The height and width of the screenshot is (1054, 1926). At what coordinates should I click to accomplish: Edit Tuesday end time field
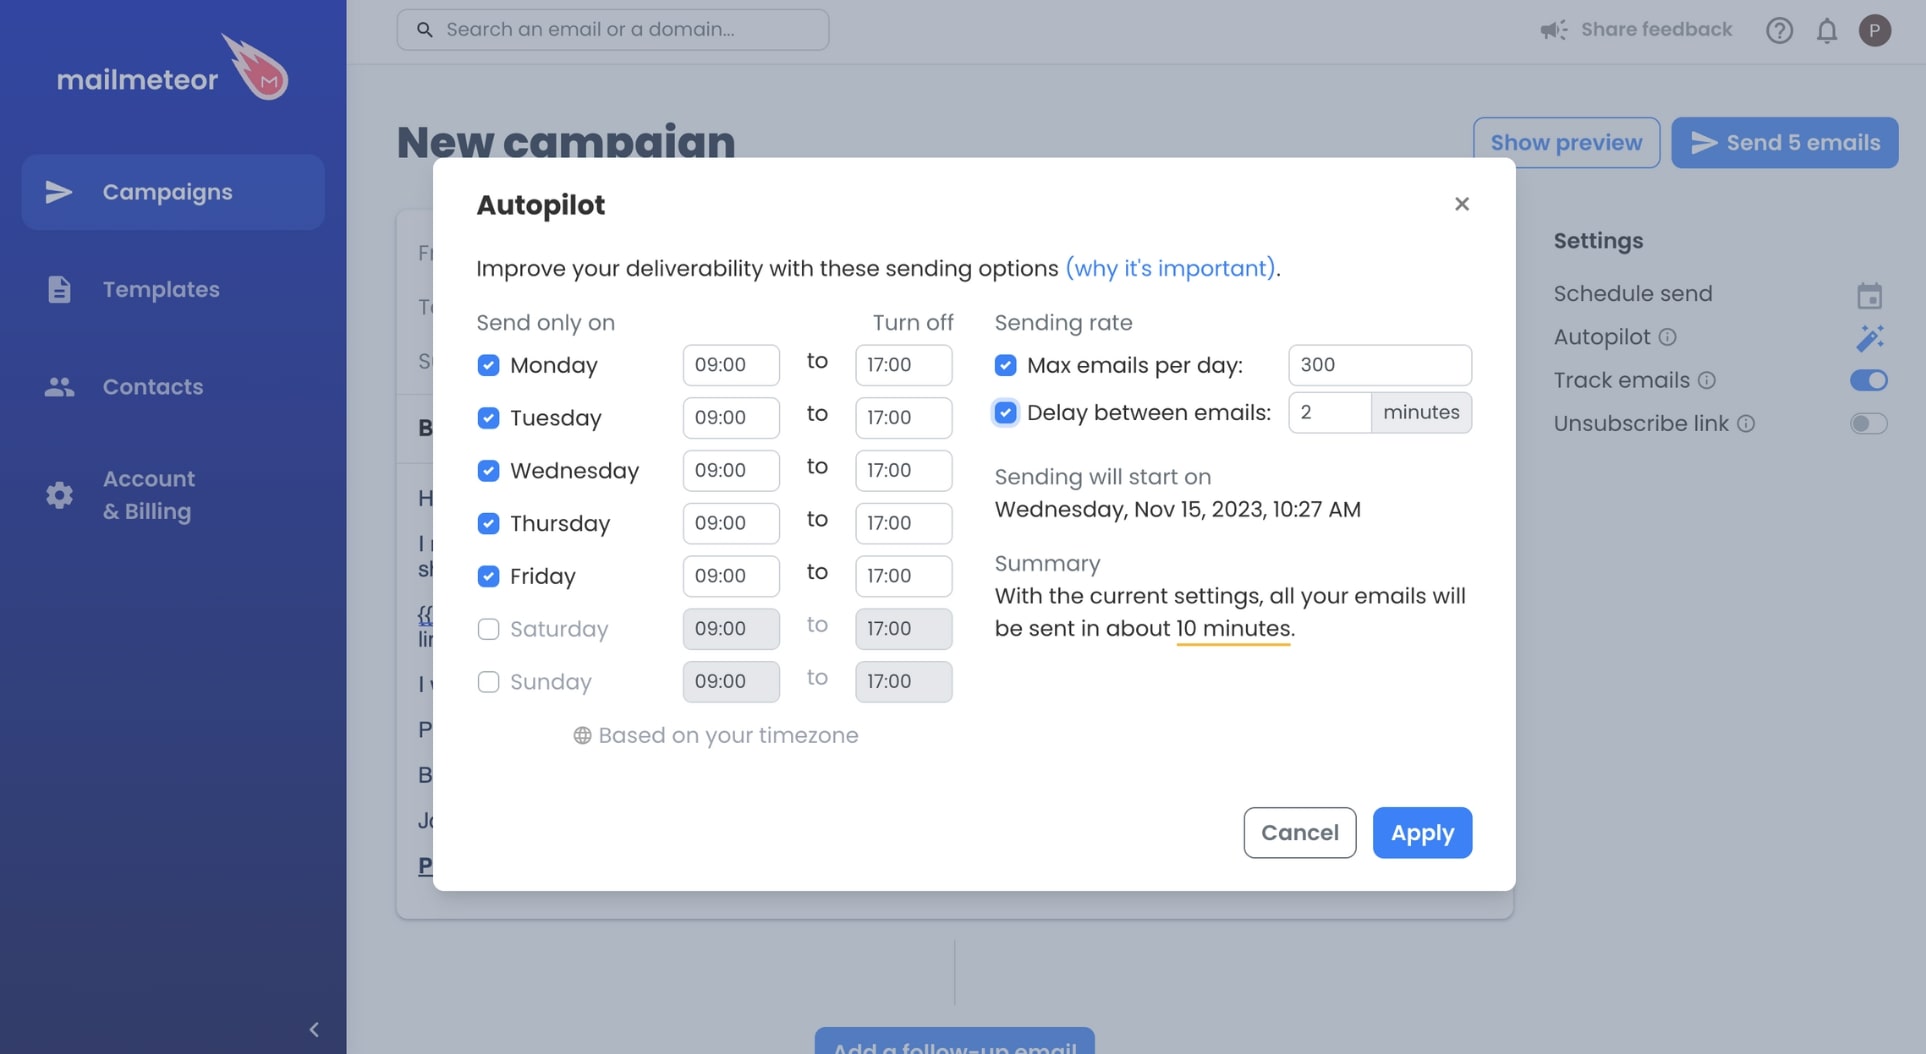(903, 418)
